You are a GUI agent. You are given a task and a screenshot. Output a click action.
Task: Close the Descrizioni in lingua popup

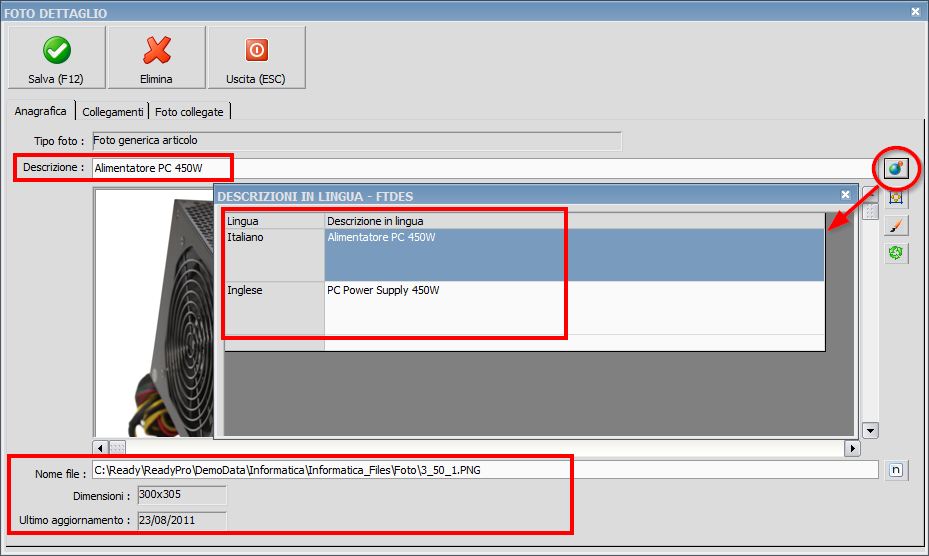tap(845, 195)
